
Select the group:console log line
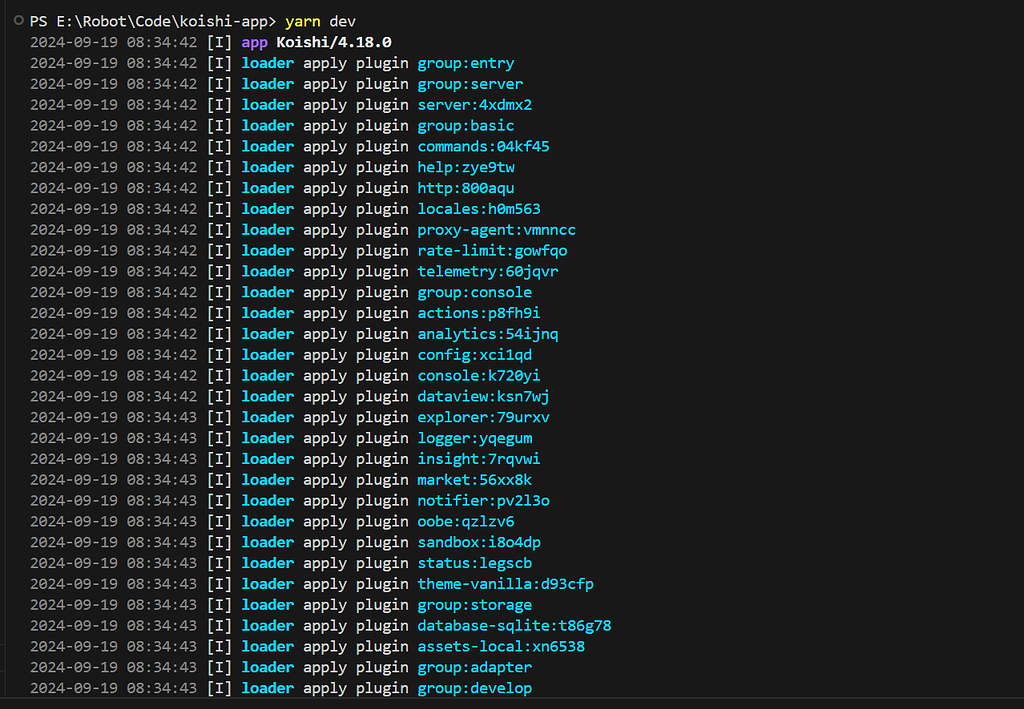point(474,292)
